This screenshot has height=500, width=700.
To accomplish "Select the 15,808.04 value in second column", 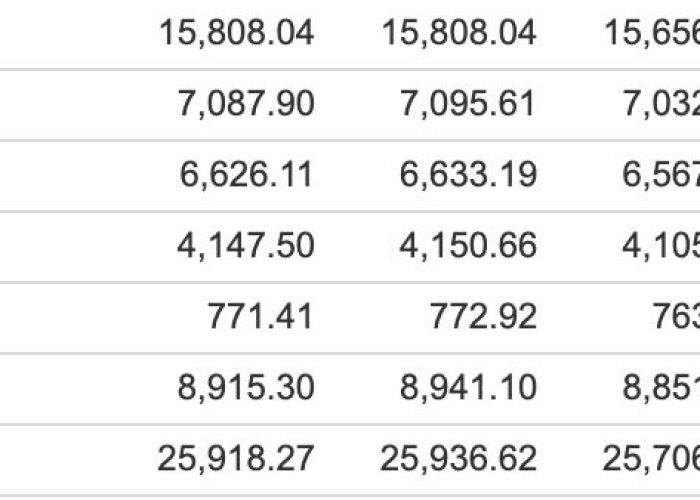I will tap(458, 33).
